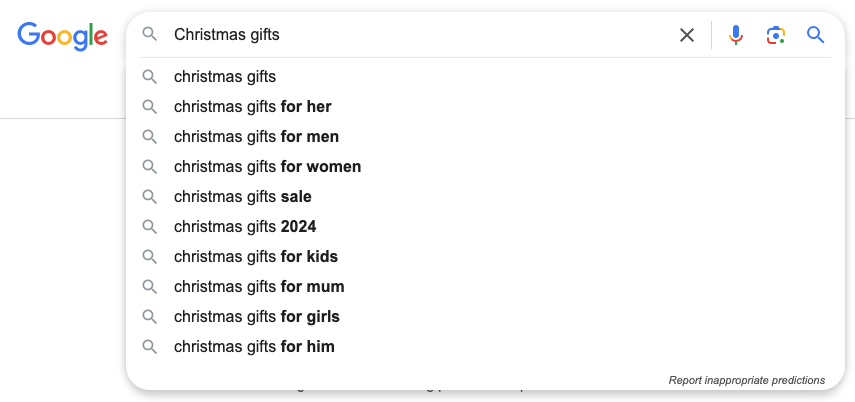Select the plain 'christmas gifts' suggestion
Screen dimensions: 855x402
[x=225, y=77]
